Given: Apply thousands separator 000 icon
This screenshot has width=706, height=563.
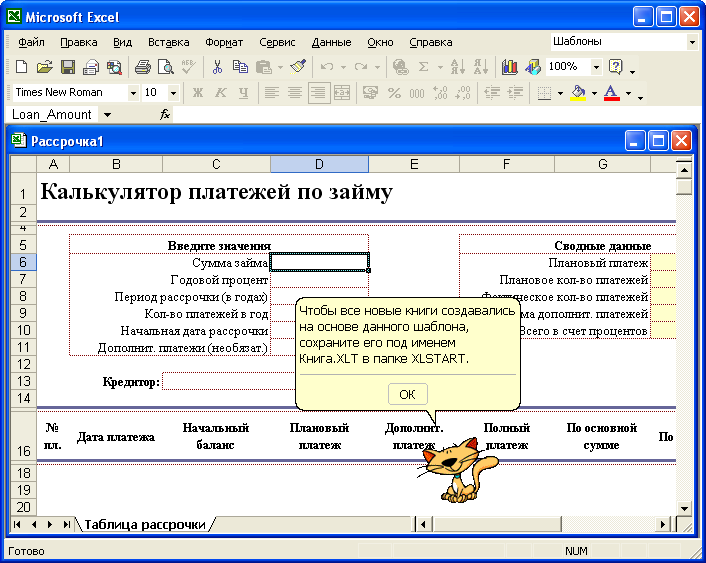Looking at the screenshot, I should [417, 93].
